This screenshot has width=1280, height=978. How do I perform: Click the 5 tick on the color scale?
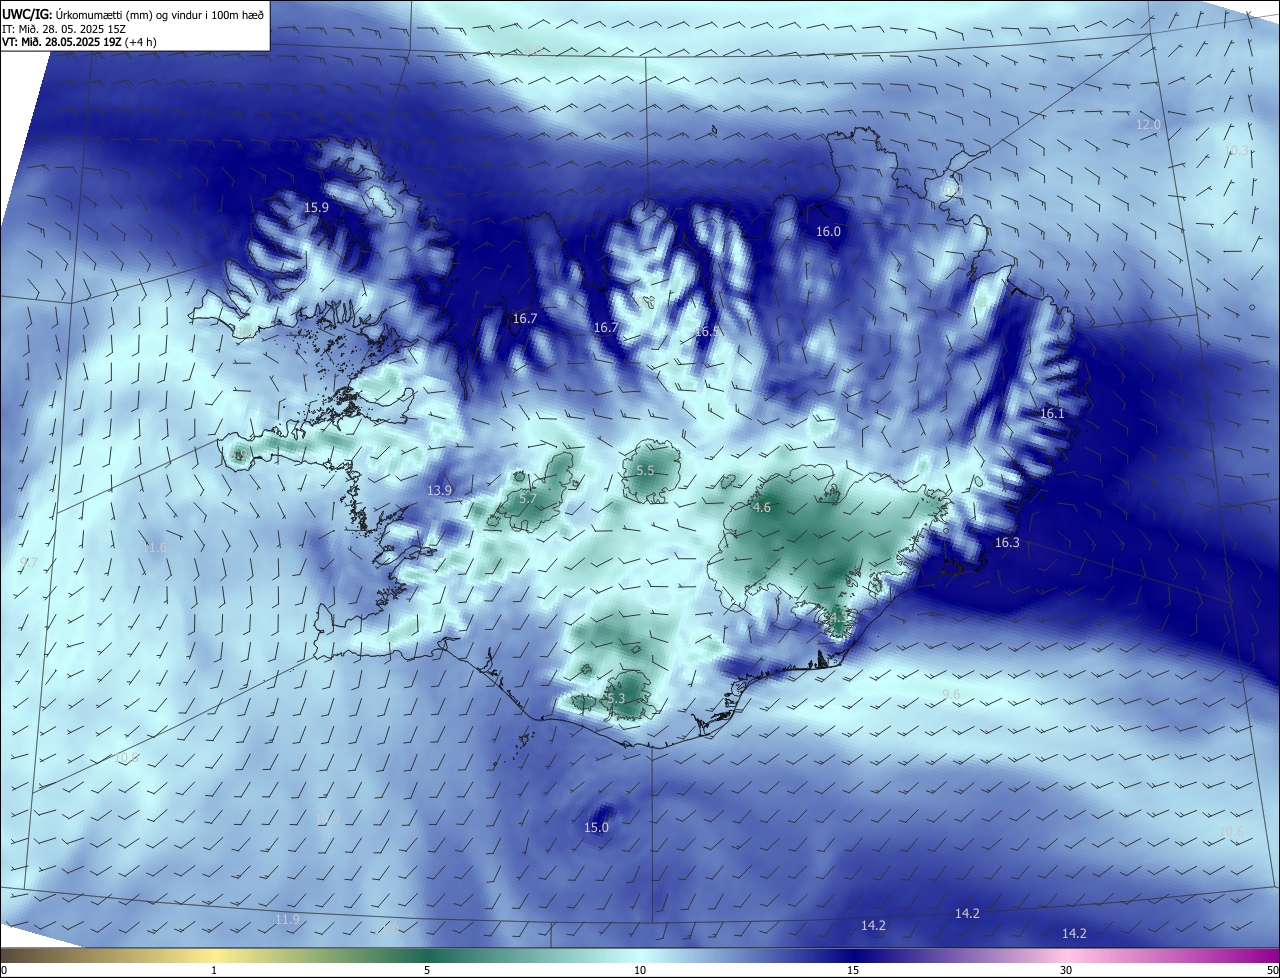pyautogui.click(x=427, y=970)
